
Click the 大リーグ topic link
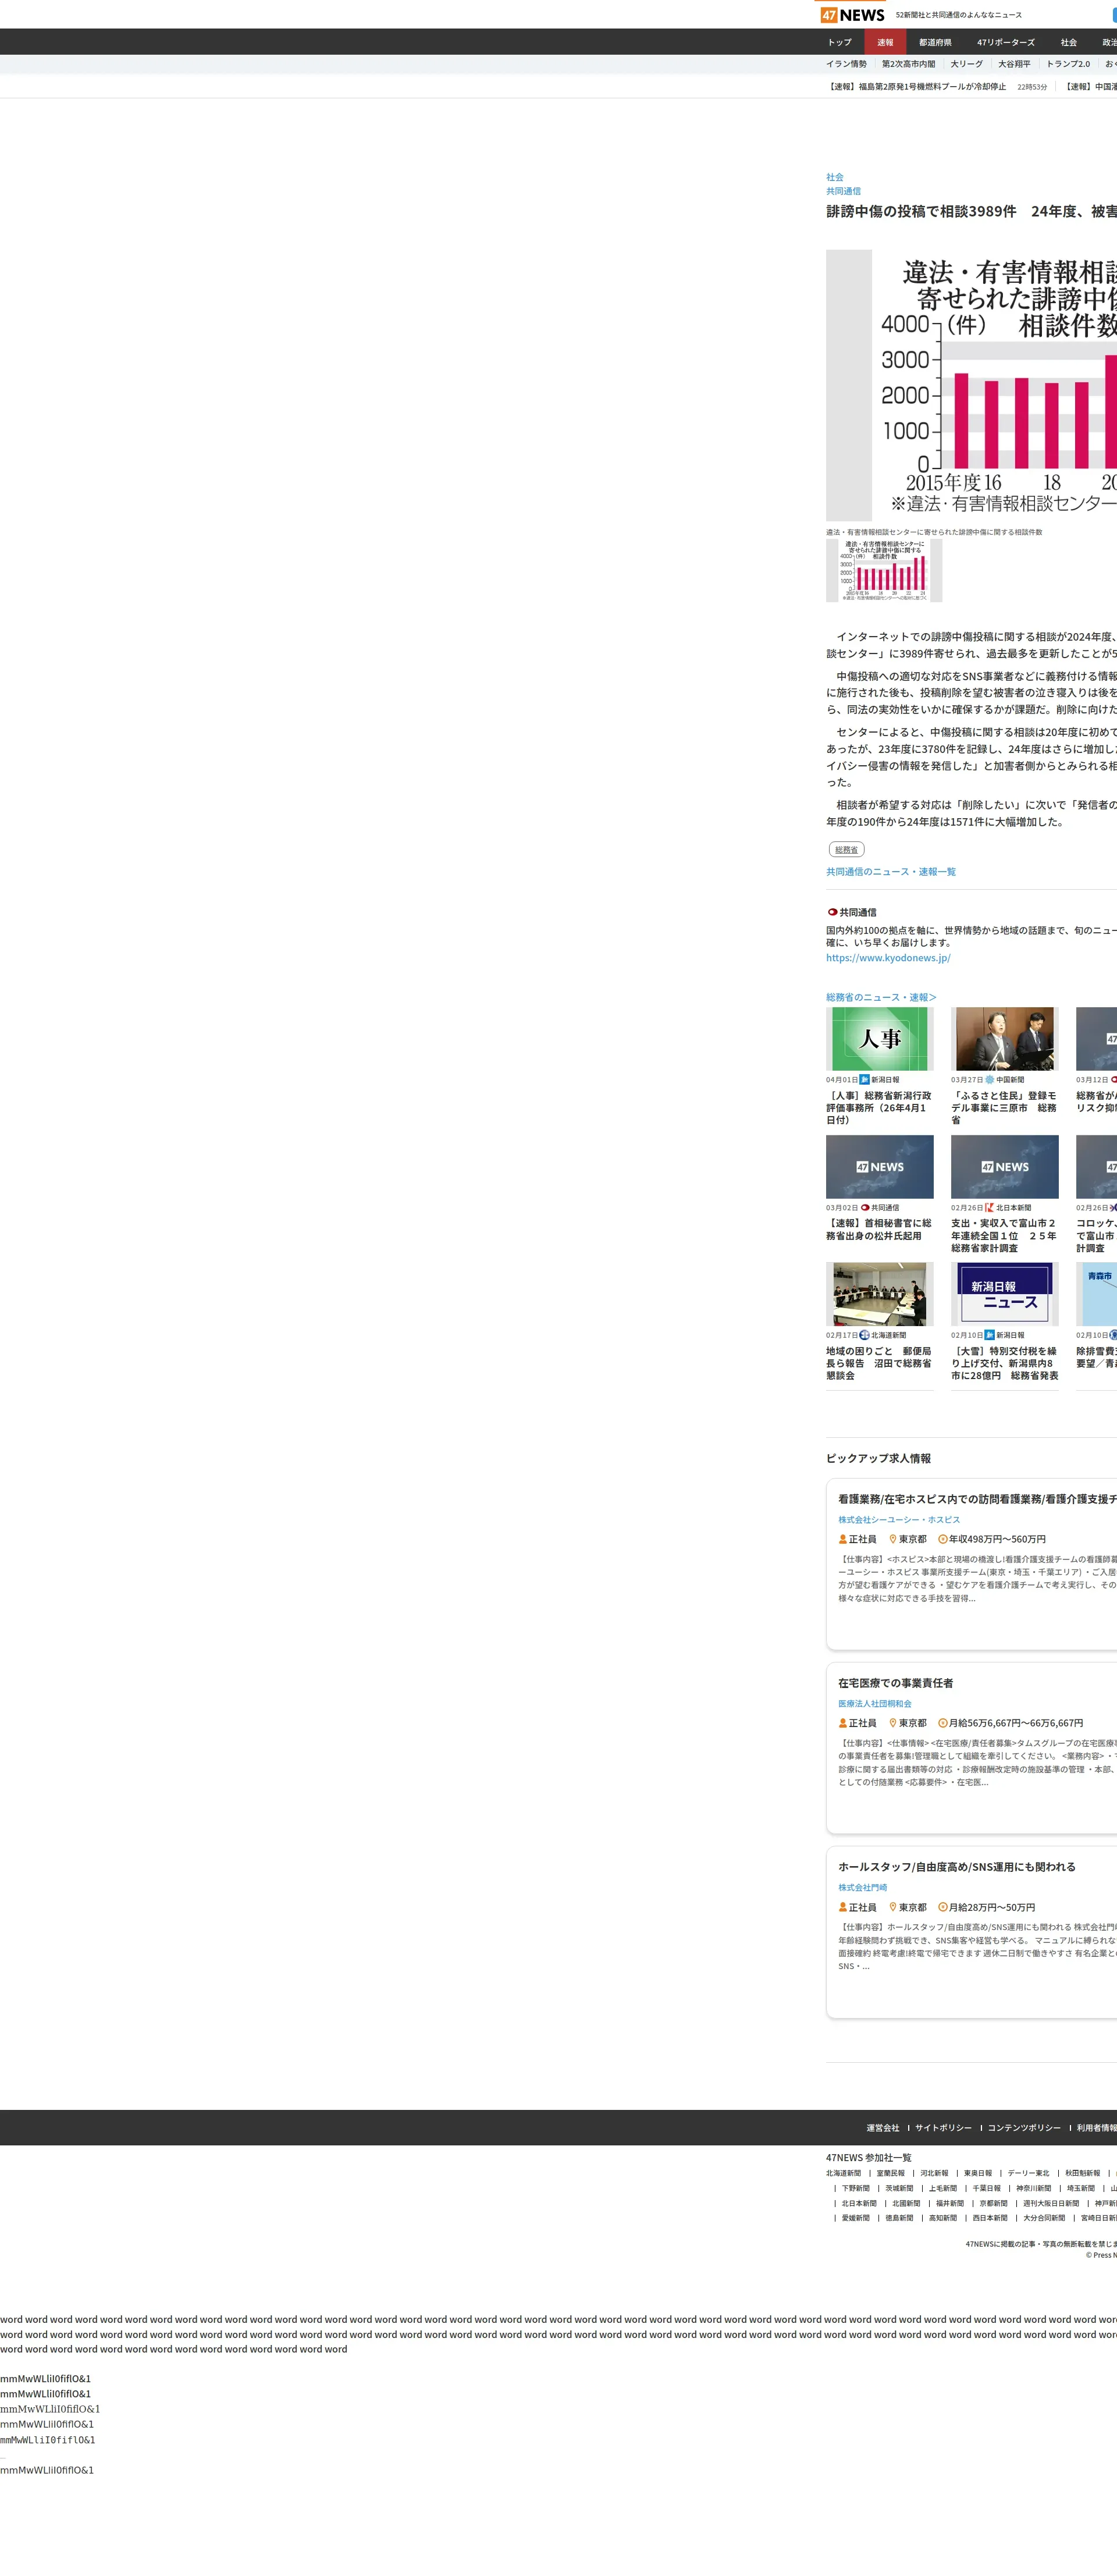coord(967,64)
